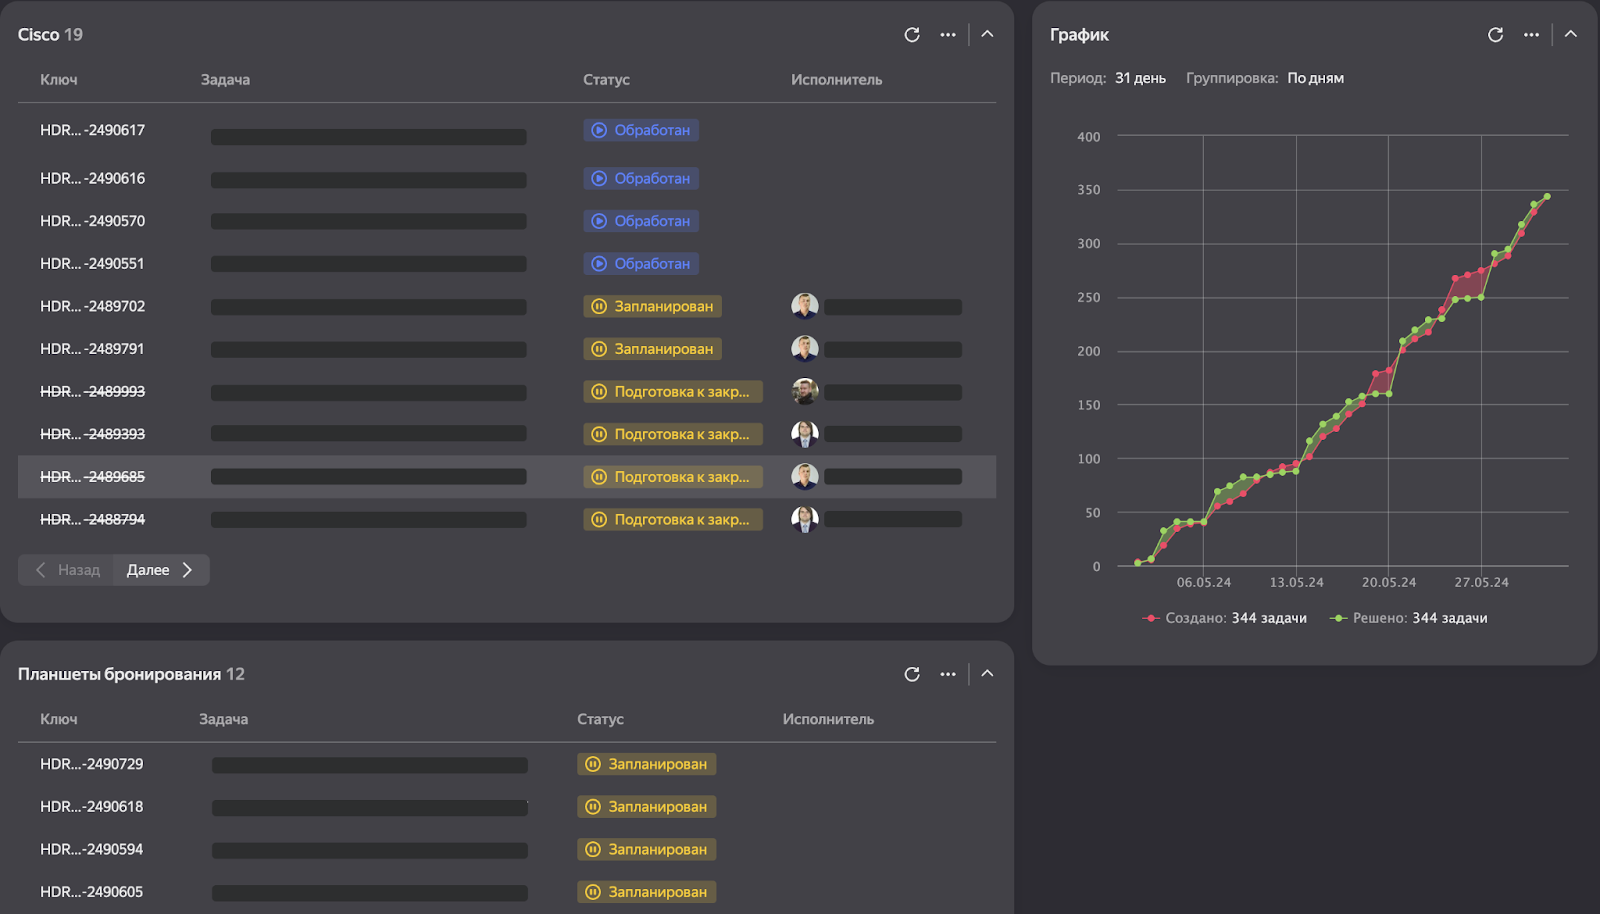This screenshot has width=1600, height=914.
Task: Click the Назад pagination button
Action: pos(67,570)
